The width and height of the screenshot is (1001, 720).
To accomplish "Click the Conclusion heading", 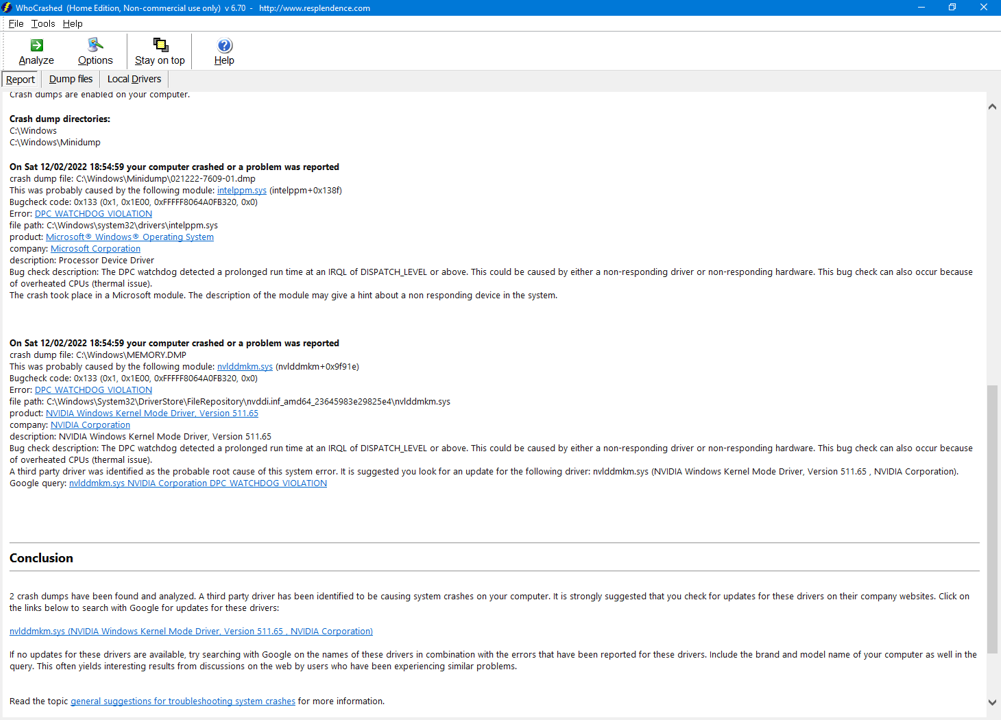I will click(x=41, y=558).
